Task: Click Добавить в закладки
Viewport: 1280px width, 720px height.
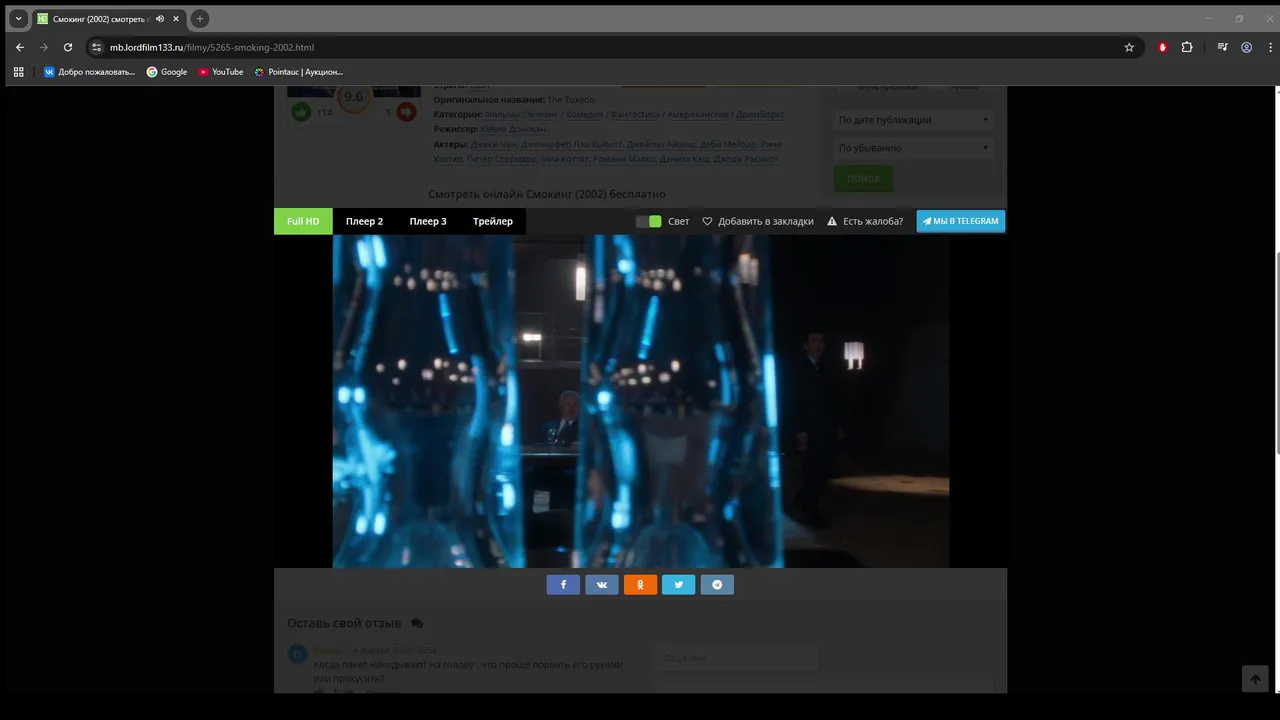Action: point(766,221)
